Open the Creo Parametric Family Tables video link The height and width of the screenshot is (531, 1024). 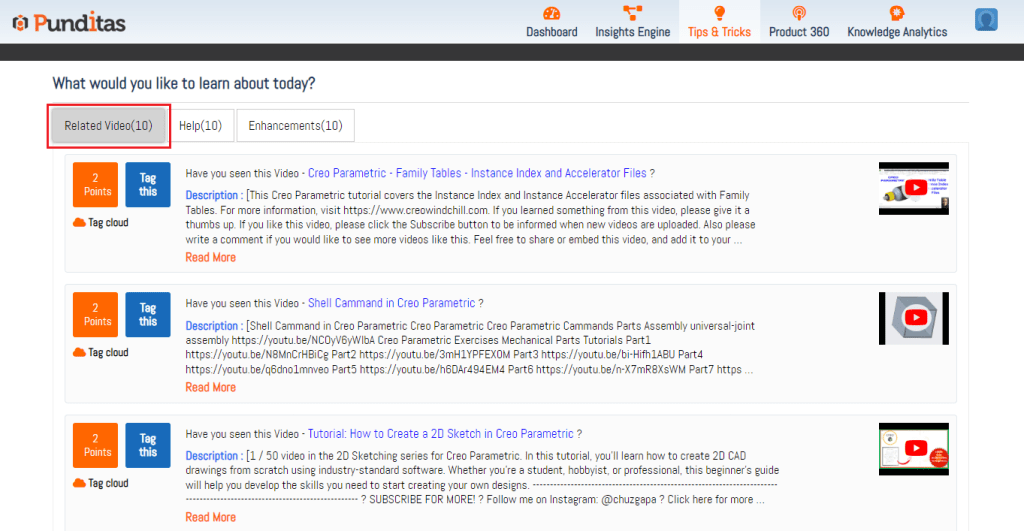[x=477, y=173]
